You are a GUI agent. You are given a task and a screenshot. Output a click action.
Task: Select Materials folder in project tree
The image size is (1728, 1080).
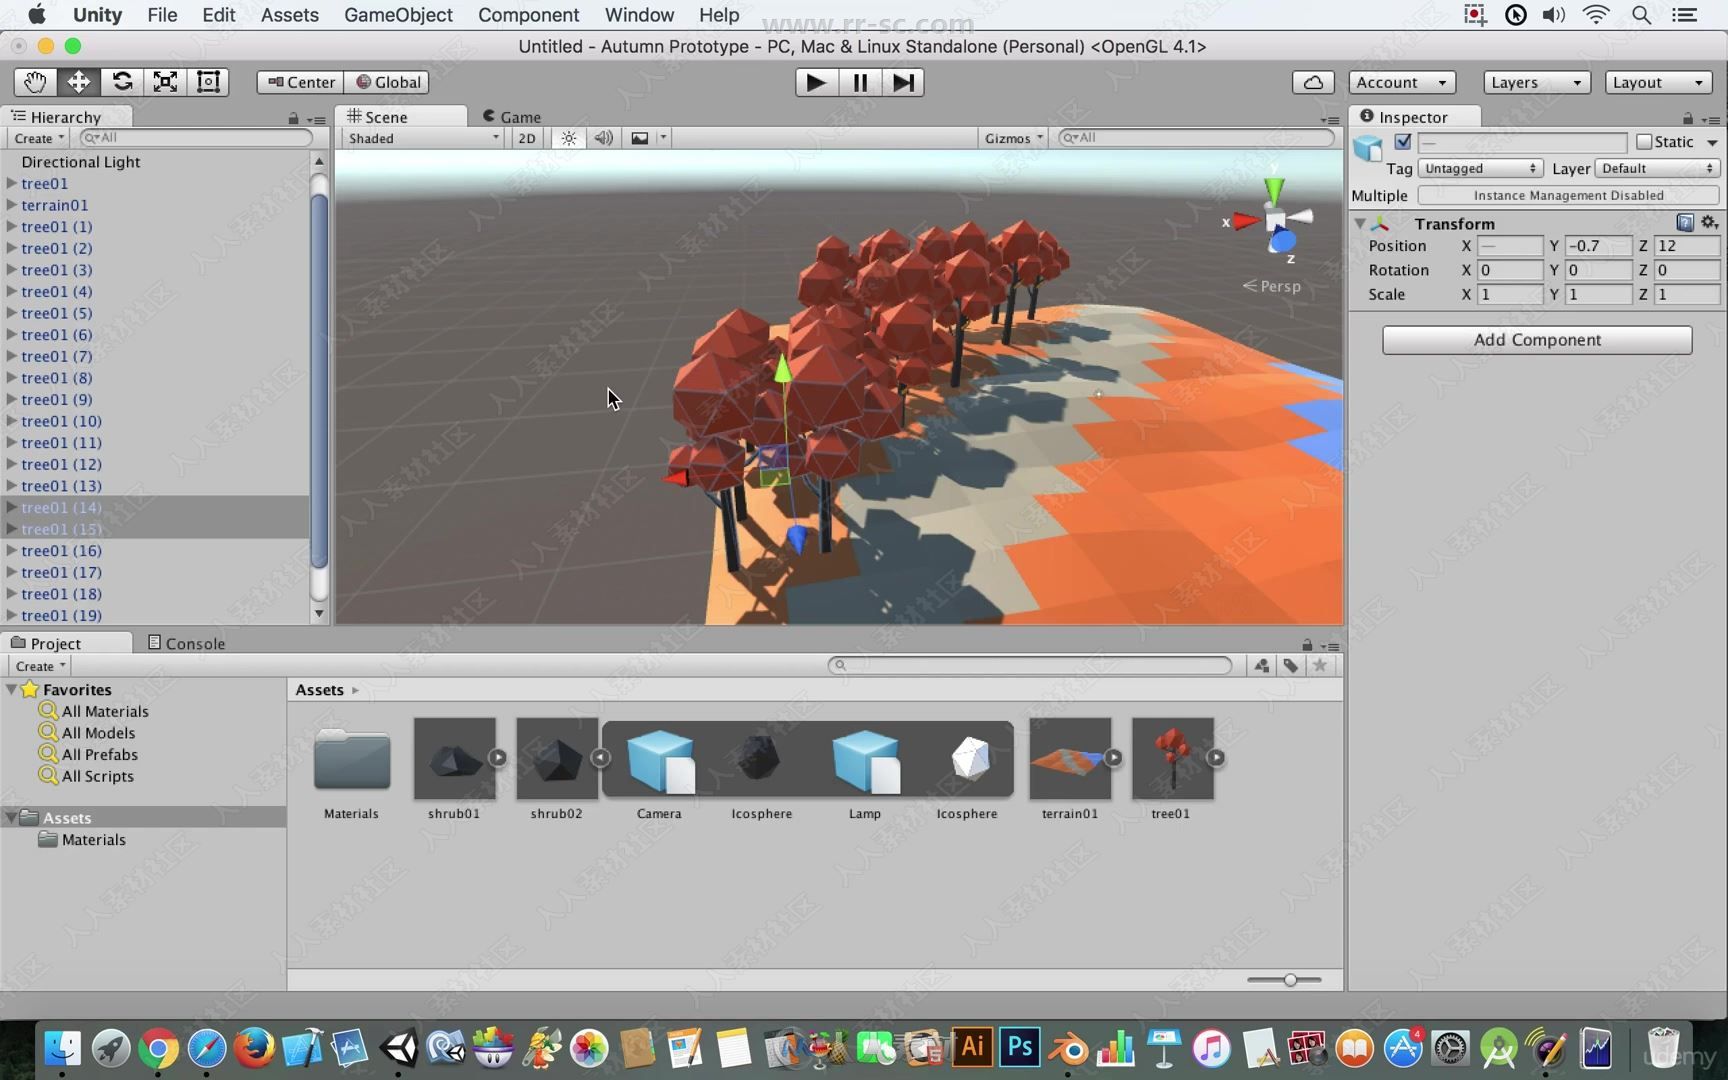pyautogui.click(x=93, y=840)
